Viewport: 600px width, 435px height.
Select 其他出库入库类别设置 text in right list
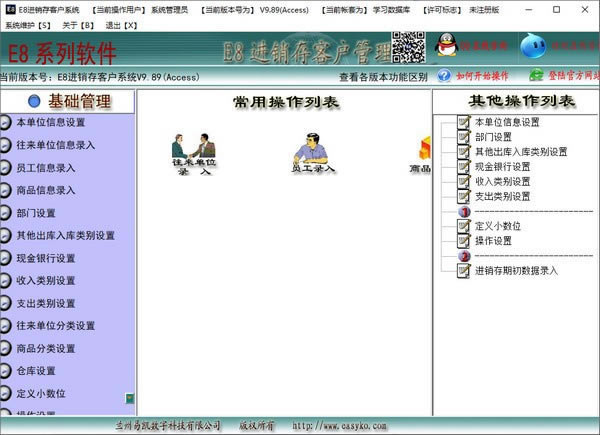click(521, 152)
